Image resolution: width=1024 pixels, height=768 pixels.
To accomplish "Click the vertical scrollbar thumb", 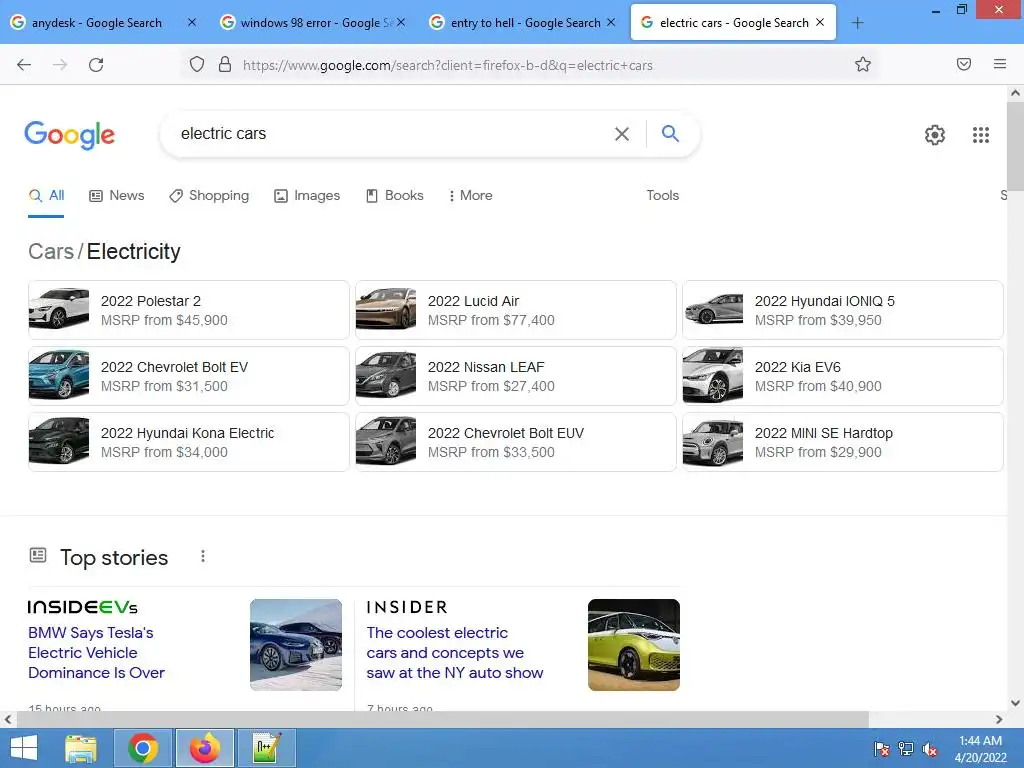I will pyautogui.click(x=1015, y=146).
